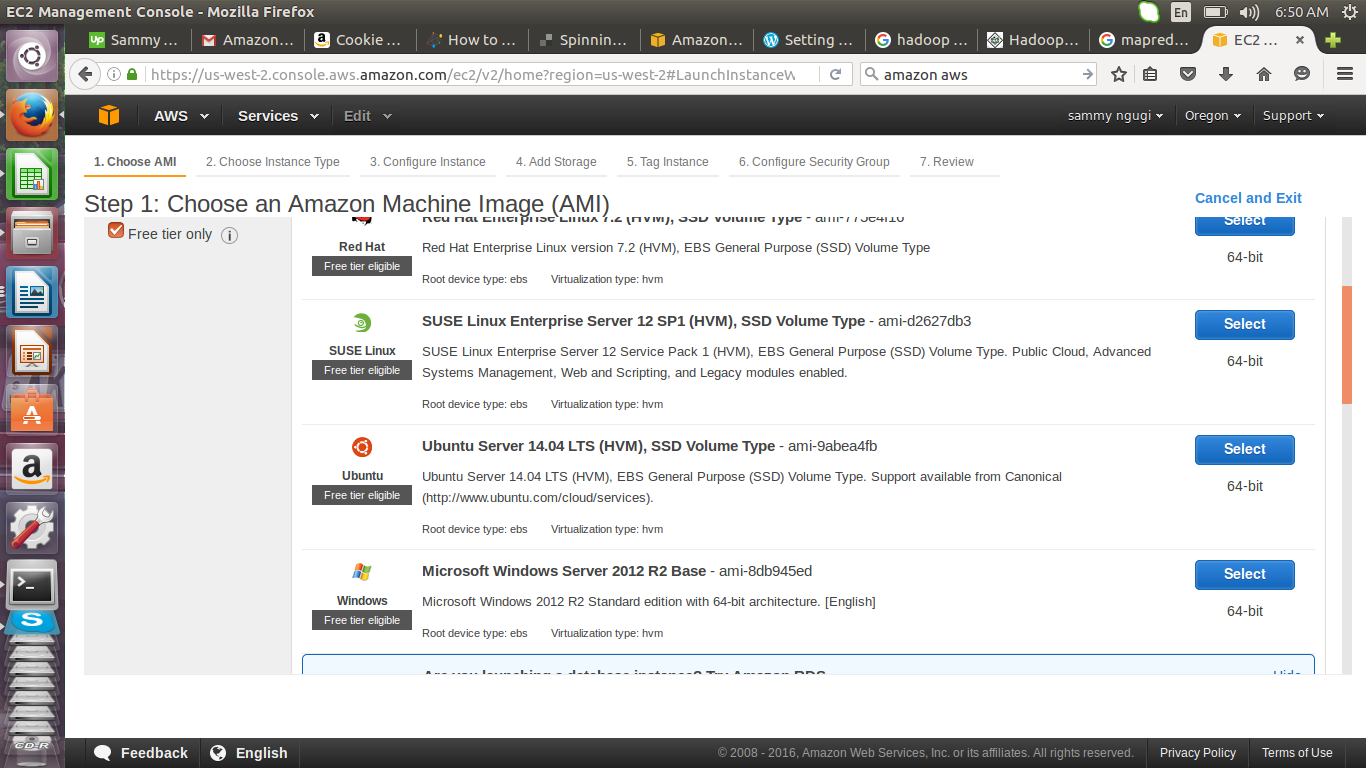Click the Free tier only info icon

point(229,236)
